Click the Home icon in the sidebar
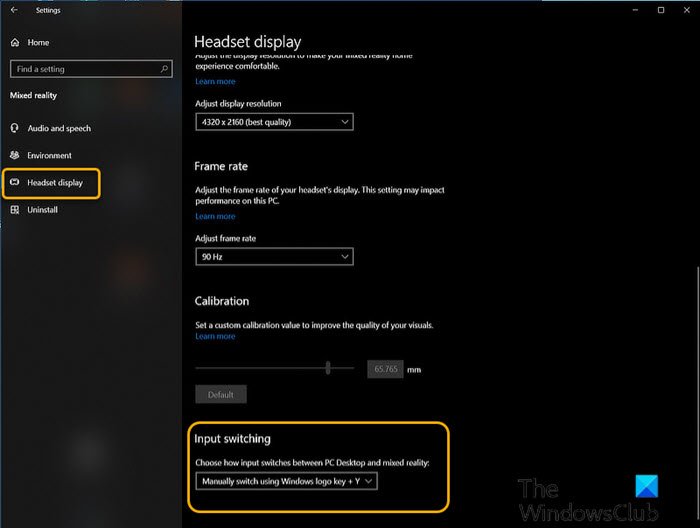 coord(15,42)
